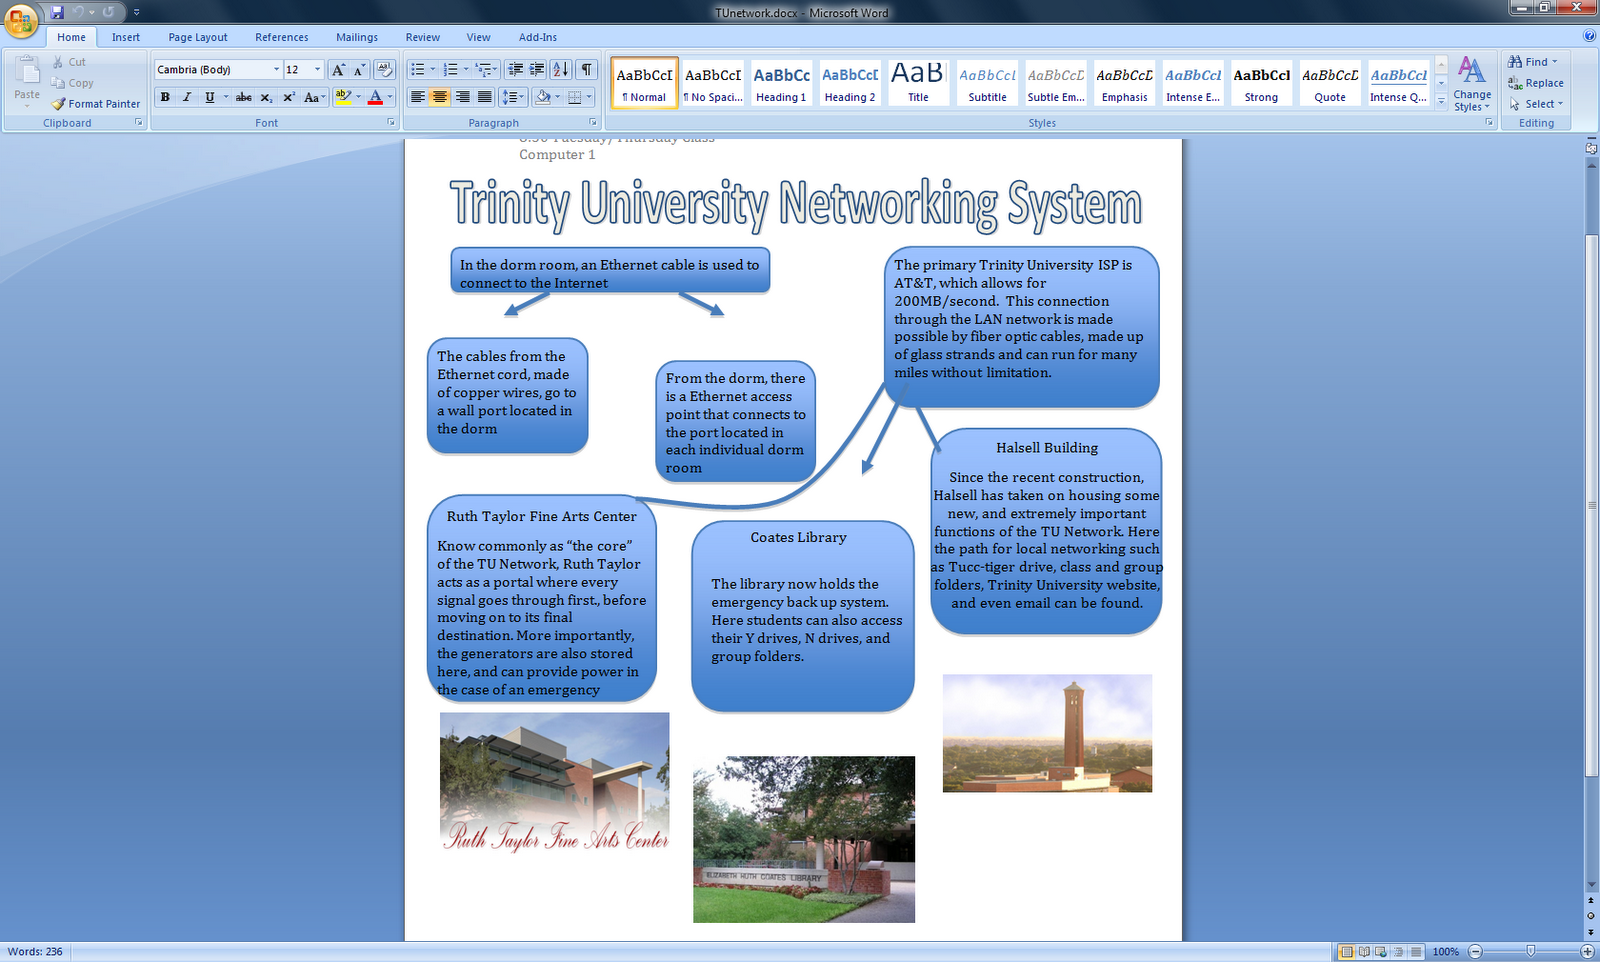Open the font size dropdown
The image size is (1600, 962).
(x=318, y=69)
